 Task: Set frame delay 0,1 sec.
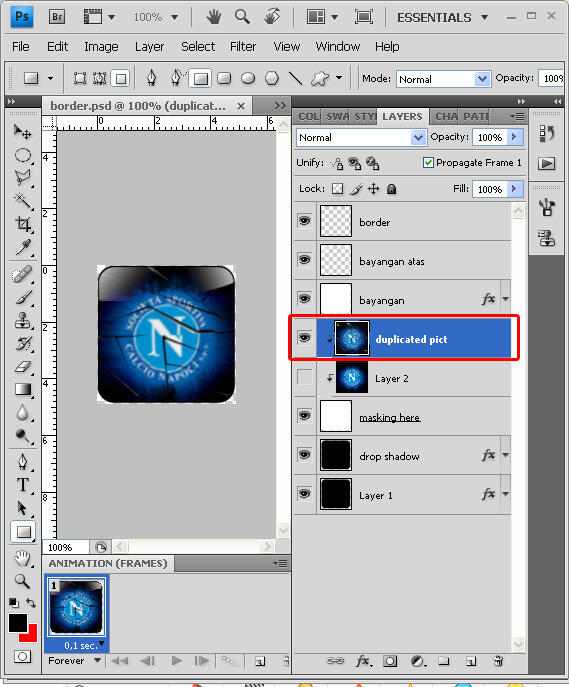84,645
